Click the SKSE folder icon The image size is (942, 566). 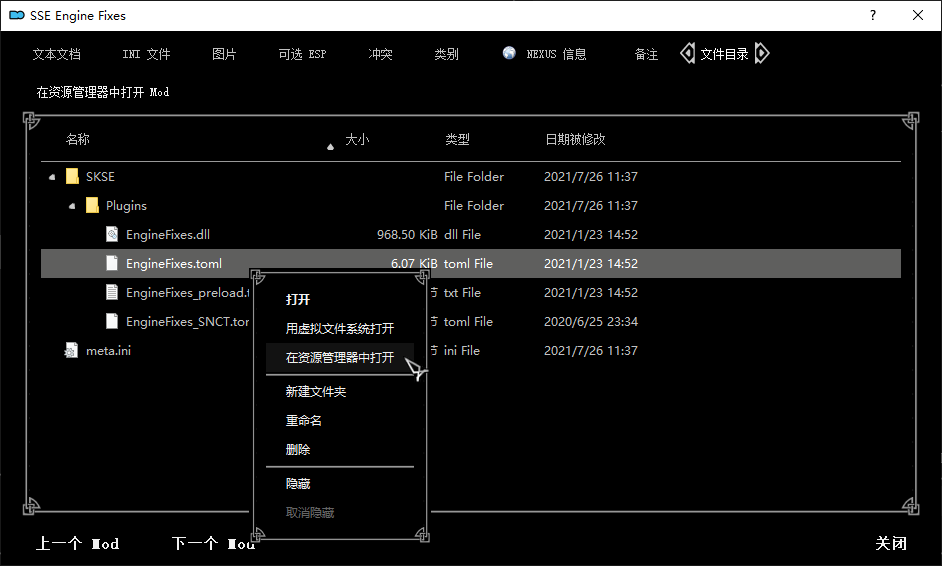click(x=73, y=177)
